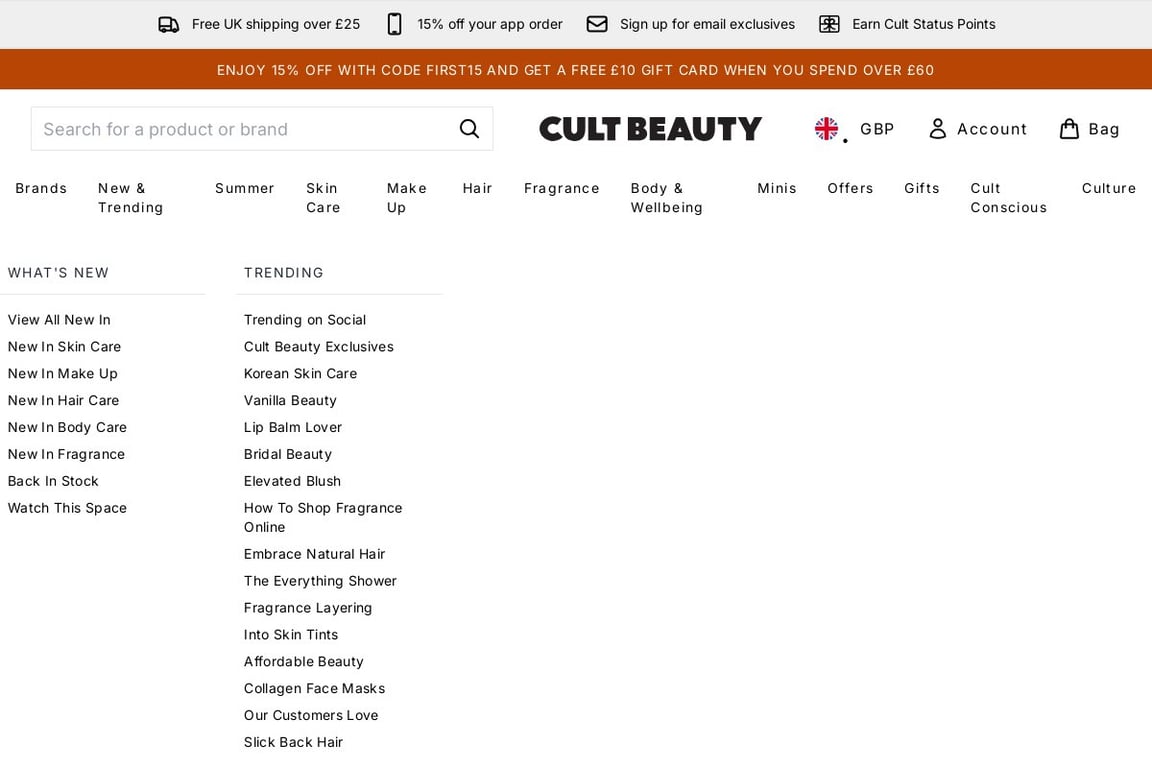This screenshot has width=1152, height=768.
Task: Go to Free UK shipping over £25 info
Action: (276, 24)
